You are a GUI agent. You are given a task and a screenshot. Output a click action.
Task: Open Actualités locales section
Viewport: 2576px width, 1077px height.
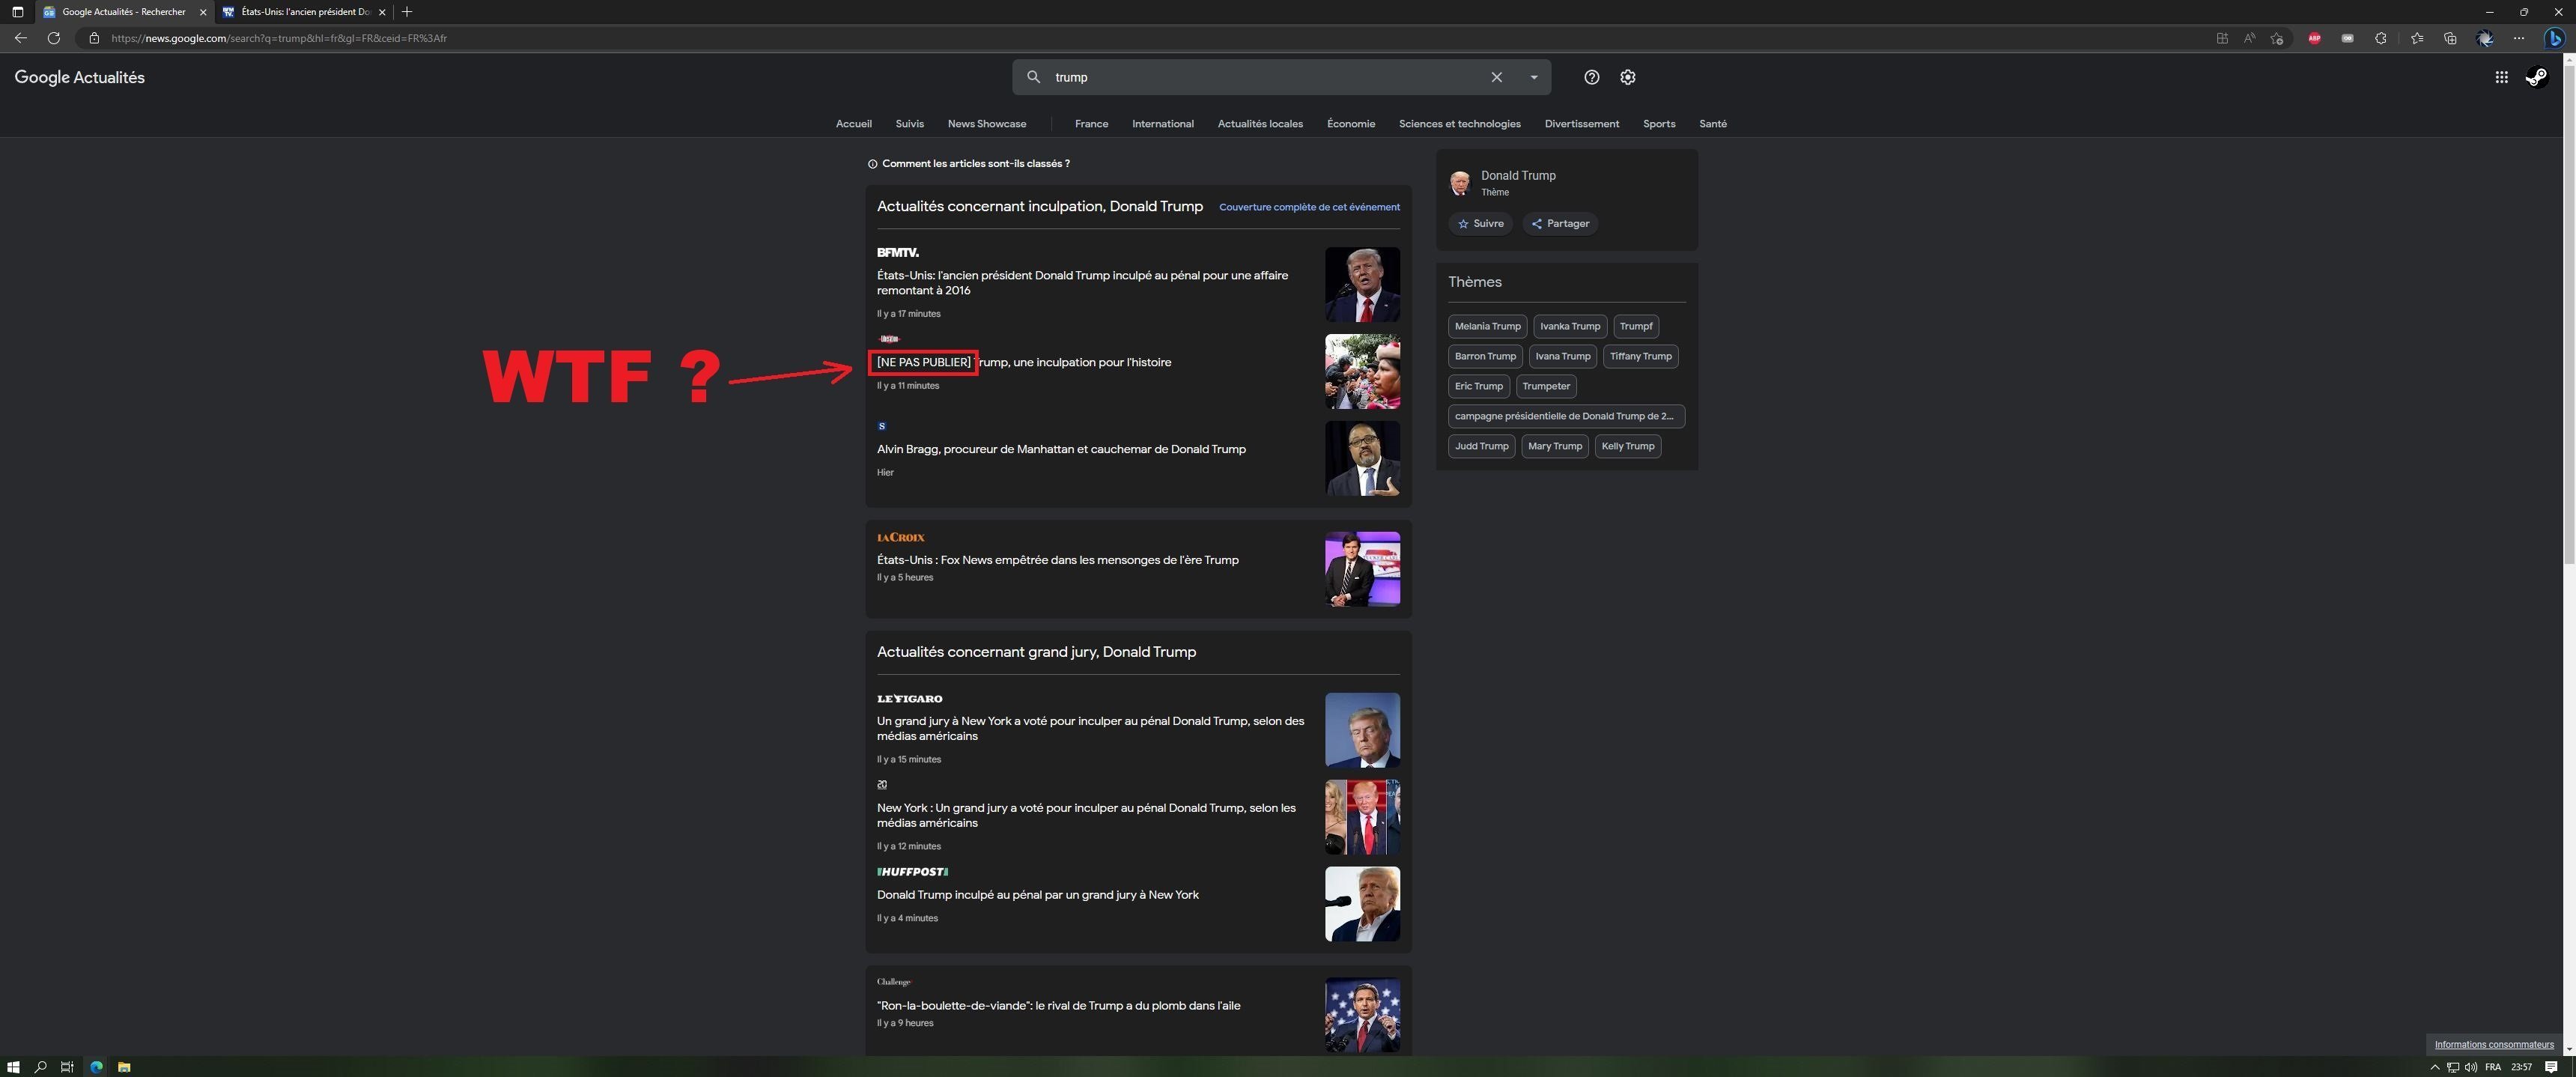[x=1259, y=124]
